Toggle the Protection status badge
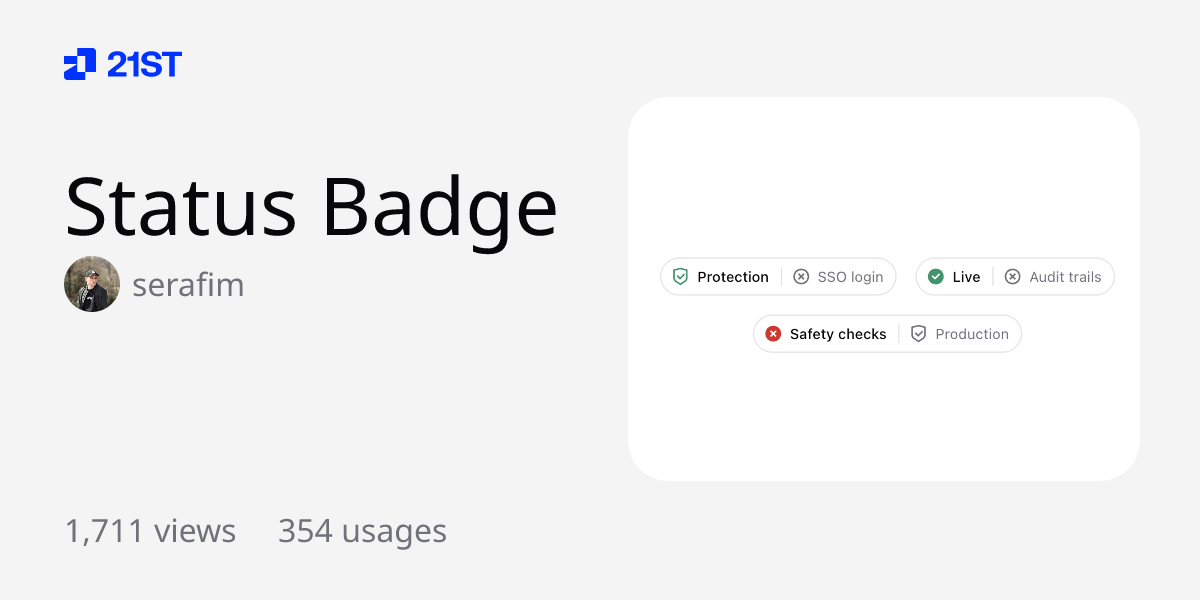The image size is (1200, 600). [x=720, y=276]
